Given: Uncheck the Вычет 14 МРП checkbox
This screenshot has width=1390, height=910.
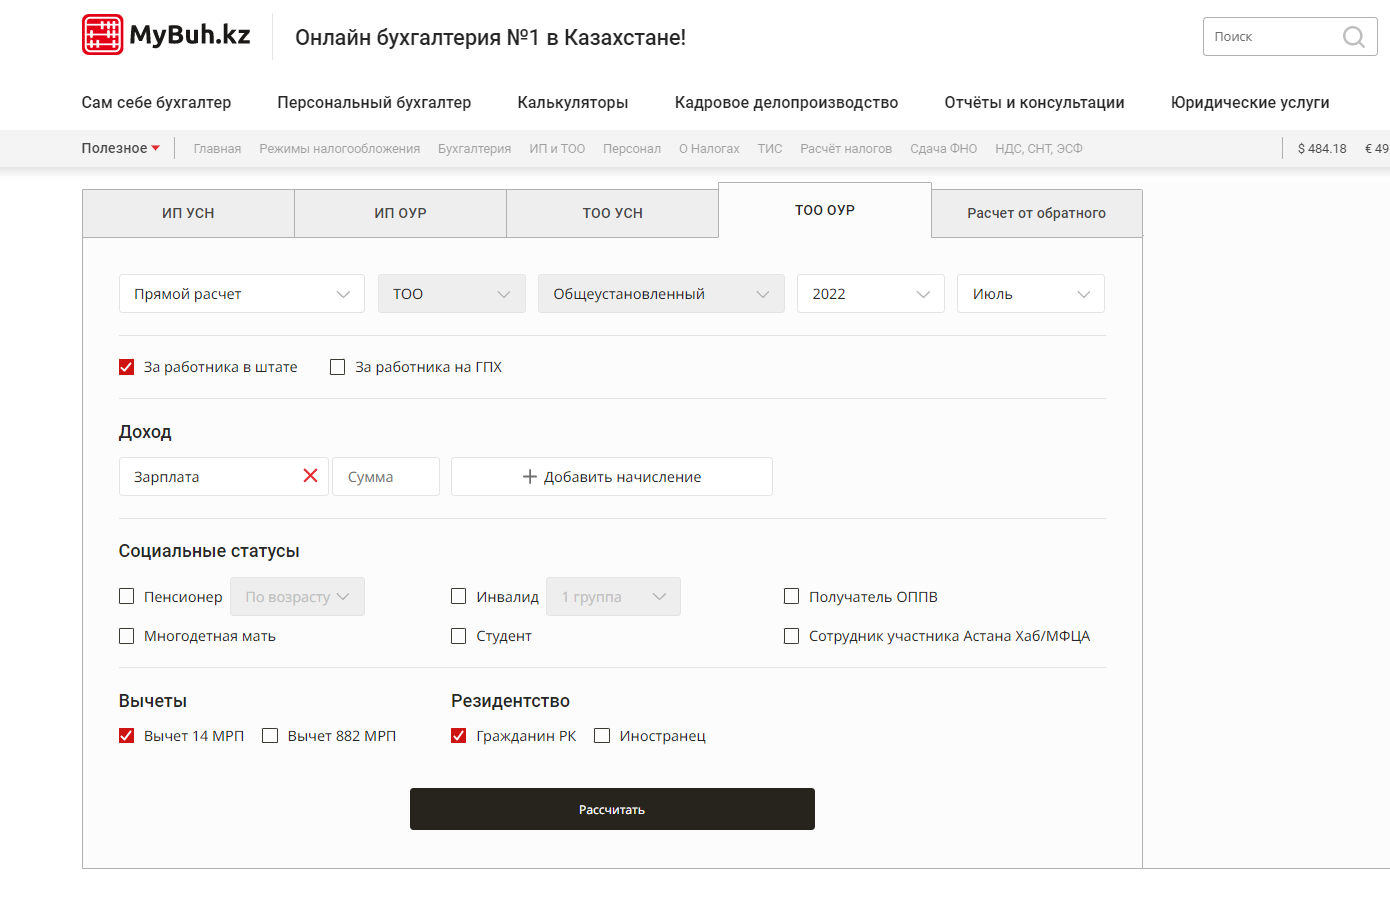Looking at the screenshot, I should click(127, 736).
